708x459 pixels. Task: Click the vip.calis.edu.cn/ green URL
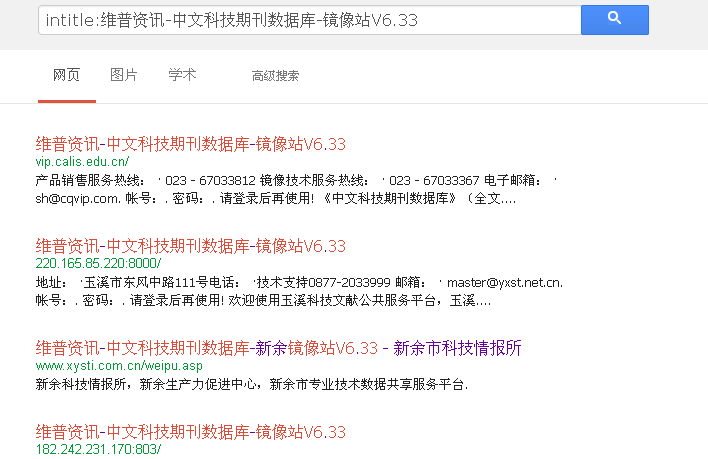[82, 162]
